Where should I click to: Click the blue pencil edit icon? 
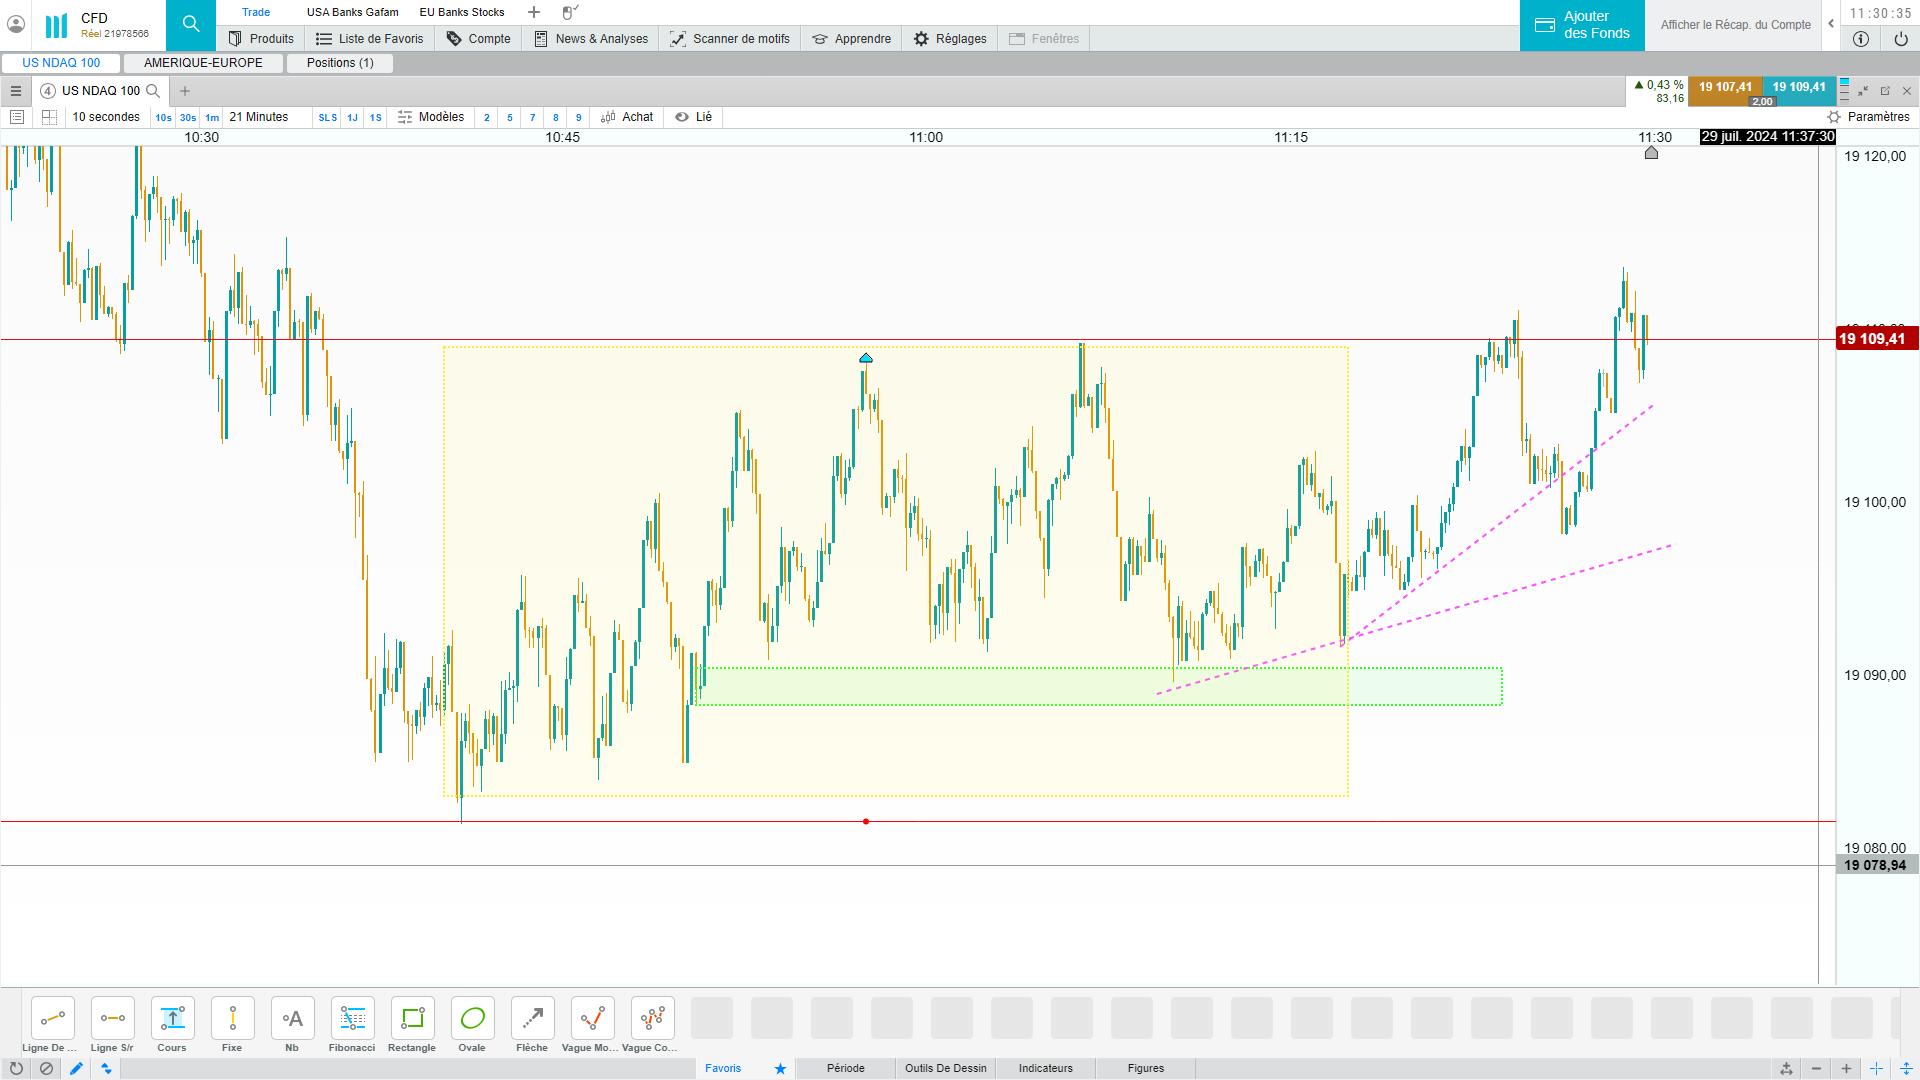tap(76, 1068)
